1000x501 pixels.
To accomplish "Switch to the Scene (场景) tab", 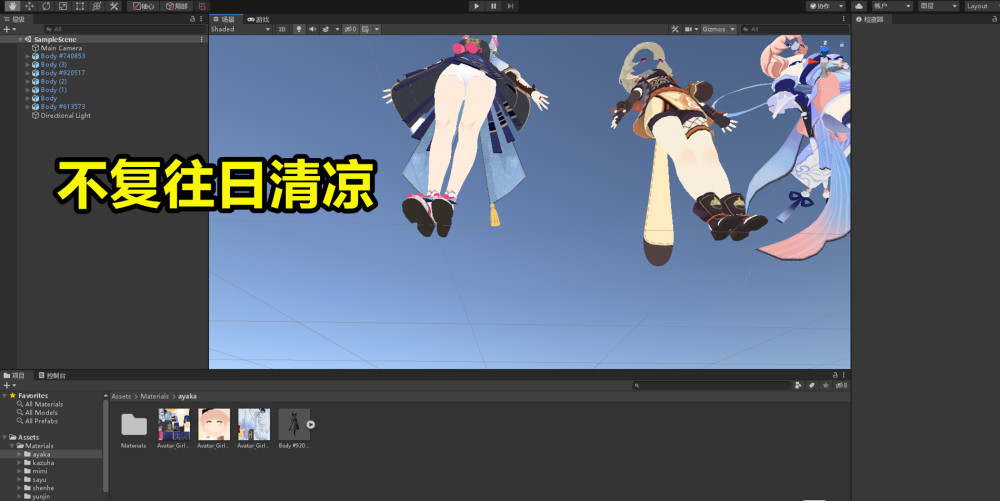I will (x=224, y=19).
